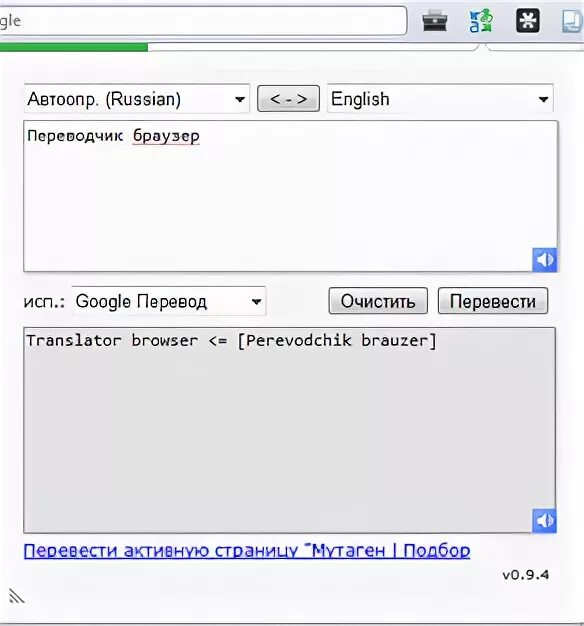Screen dimensions: 584x626
Task: Click the blue page icon on the toolbar's right edge
Action: [x=572, y=22]
